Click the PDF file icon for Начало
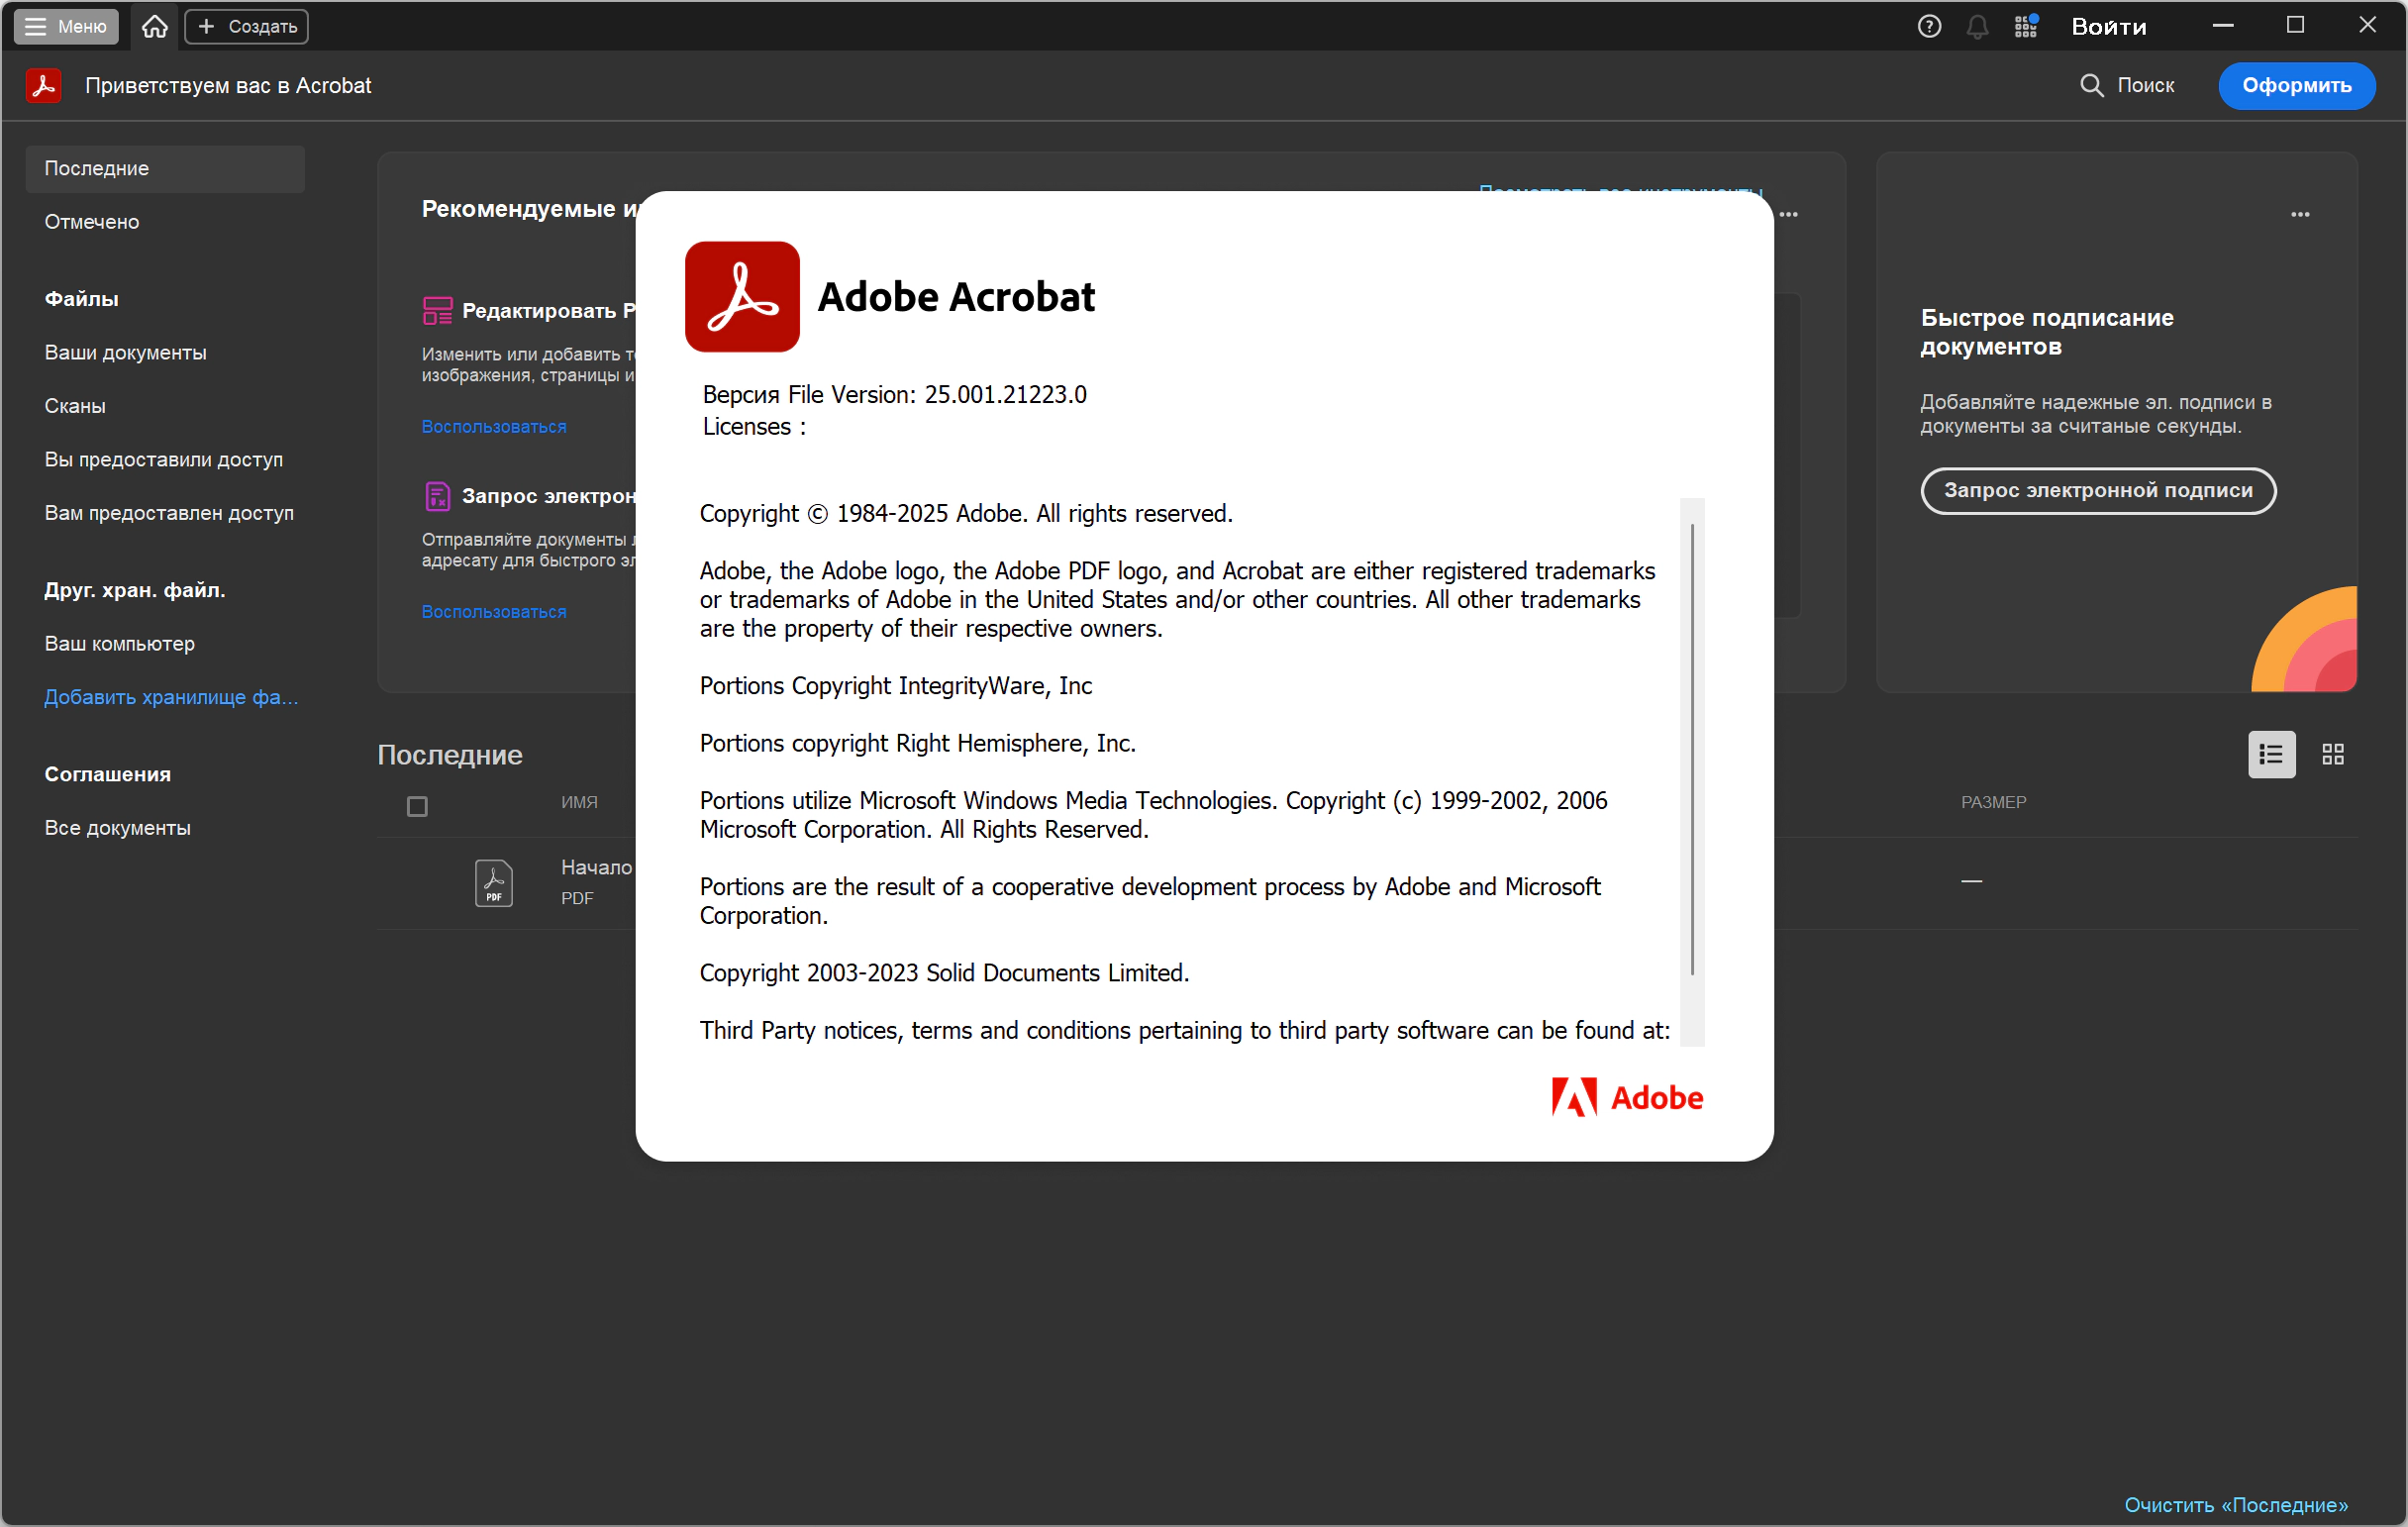The width and height of the screenshot is (2408, 1527). 493,882
